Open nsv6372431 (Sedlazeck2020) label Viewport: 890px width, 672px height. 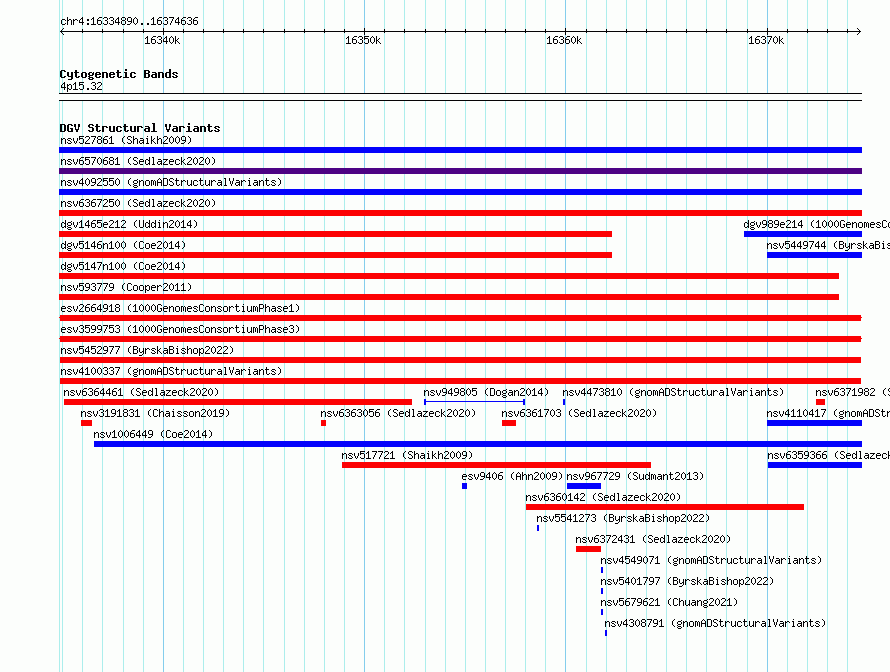(x=653, y=539)
